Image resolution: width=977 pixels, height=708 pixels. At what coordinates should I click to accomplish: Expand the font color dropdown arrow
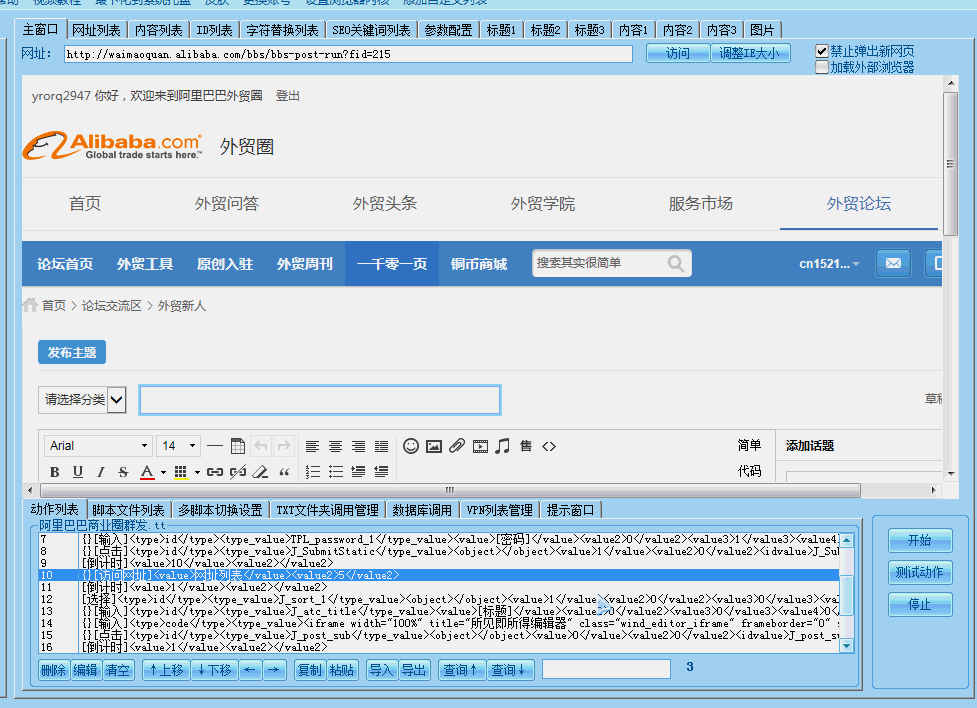coord(163,472)
